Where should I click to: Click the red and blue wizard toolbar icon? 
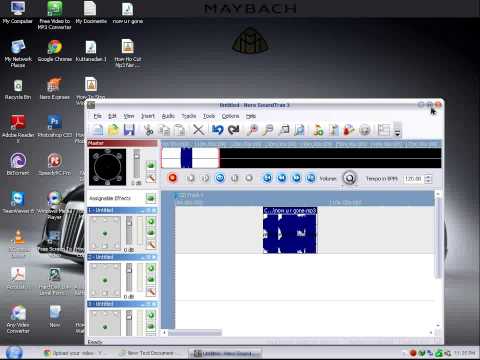pyautogui.click(x=349, y=130)
